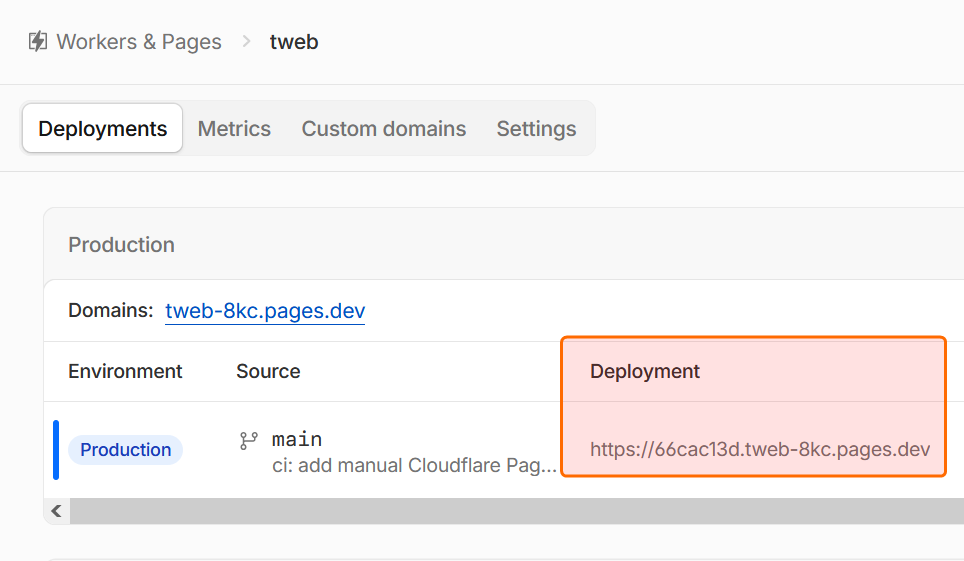Open the 66cac13d deployment URL
This screenshot has height=561, width=964.
pyautogui.click(x=760, y=450)
